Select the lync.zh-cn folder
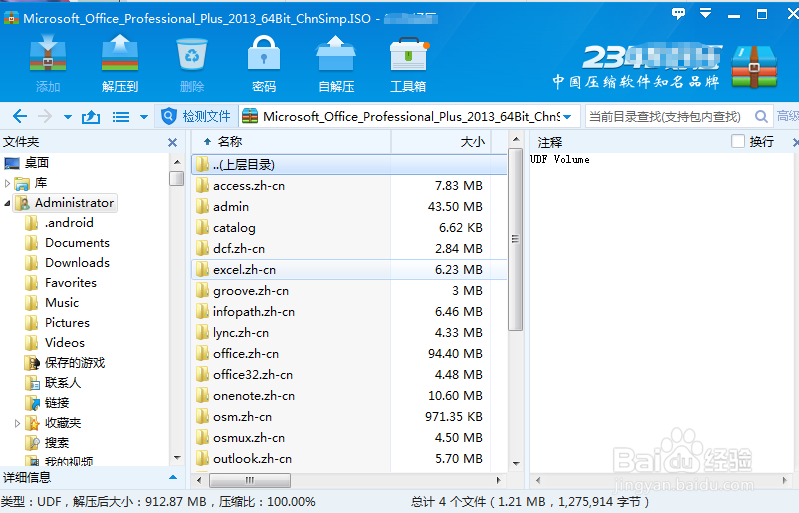 click(x=349, y=333)
